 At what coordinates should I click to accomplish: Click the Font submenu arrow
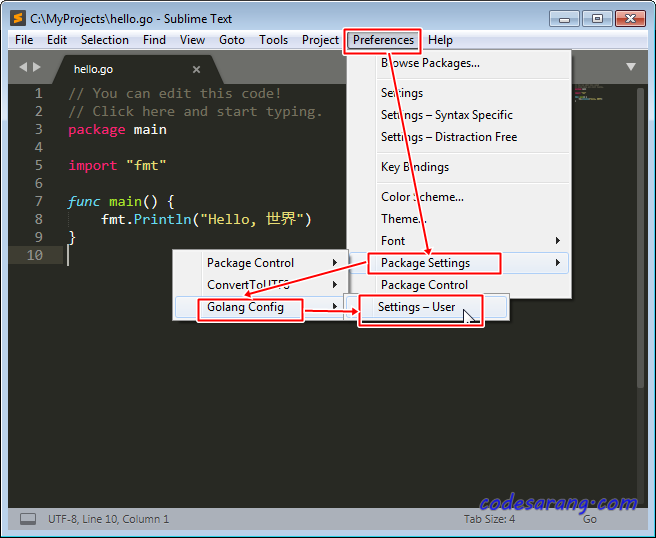[558, 241]
